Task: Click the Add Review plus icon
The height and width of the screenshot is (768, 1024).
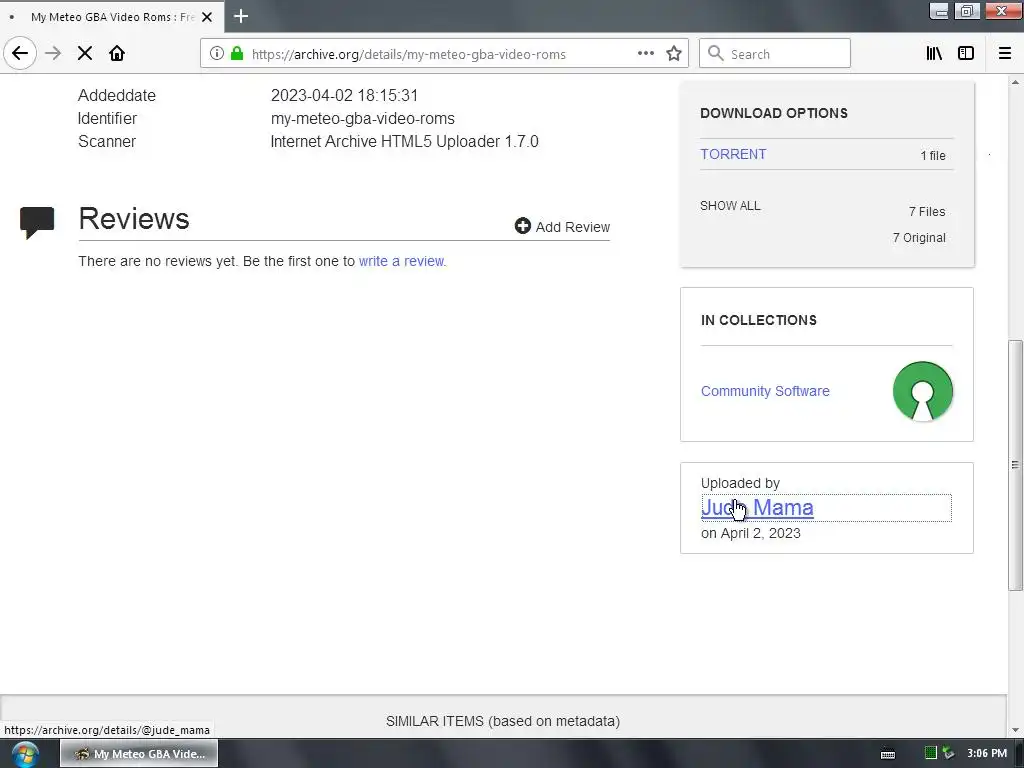Action: pos(522,226)
